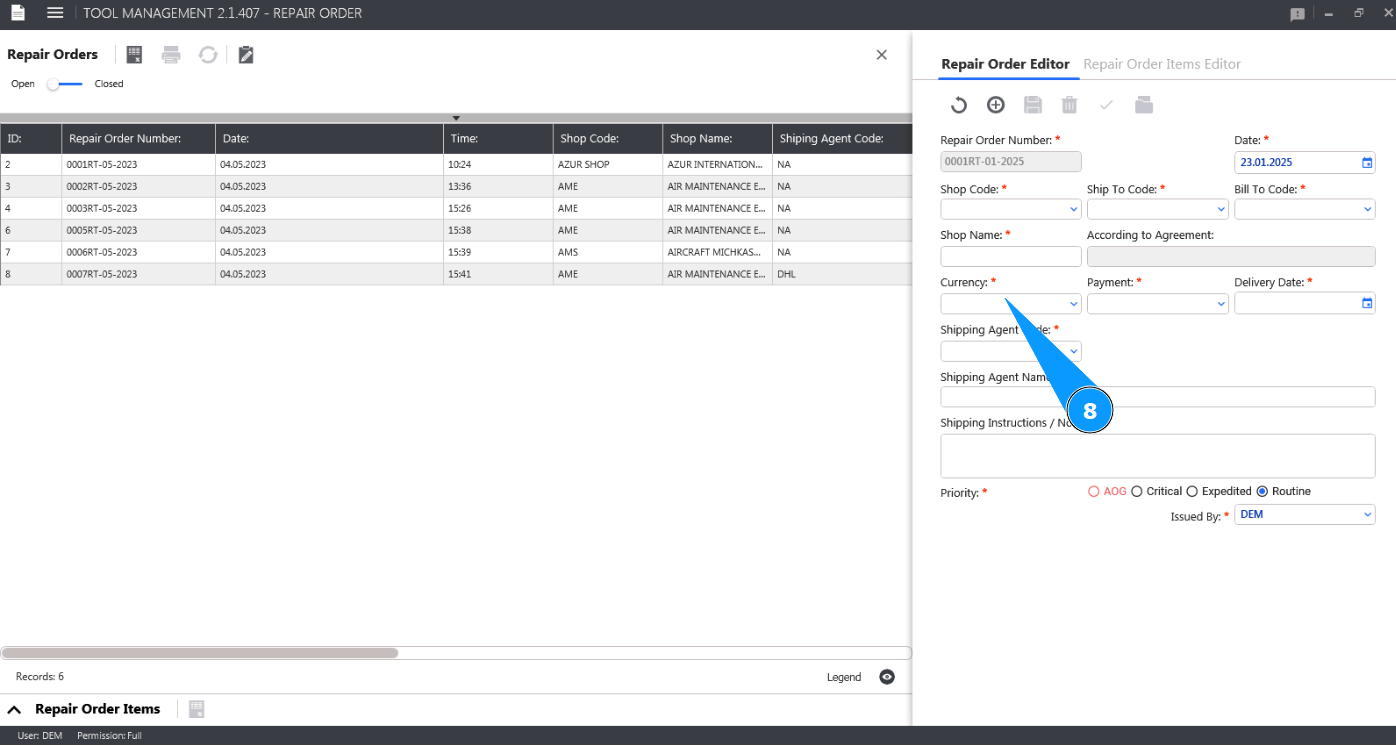Sort by the Time column header
The image size is (1396, 746).
pyautogui.click(x=498, y=139)
